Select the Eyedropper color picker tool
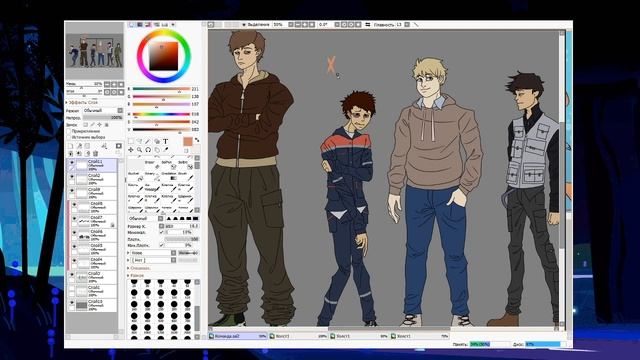Image resolution: width=640 pixels, height=360 pixels. 166,150
